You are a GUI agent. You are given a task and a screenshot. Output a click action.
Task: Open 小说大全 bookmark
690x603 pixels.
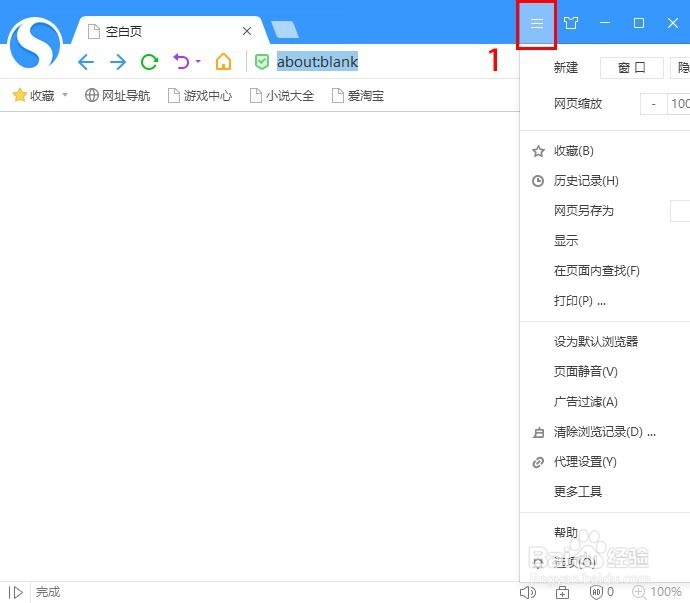click(x=282, y=95)
